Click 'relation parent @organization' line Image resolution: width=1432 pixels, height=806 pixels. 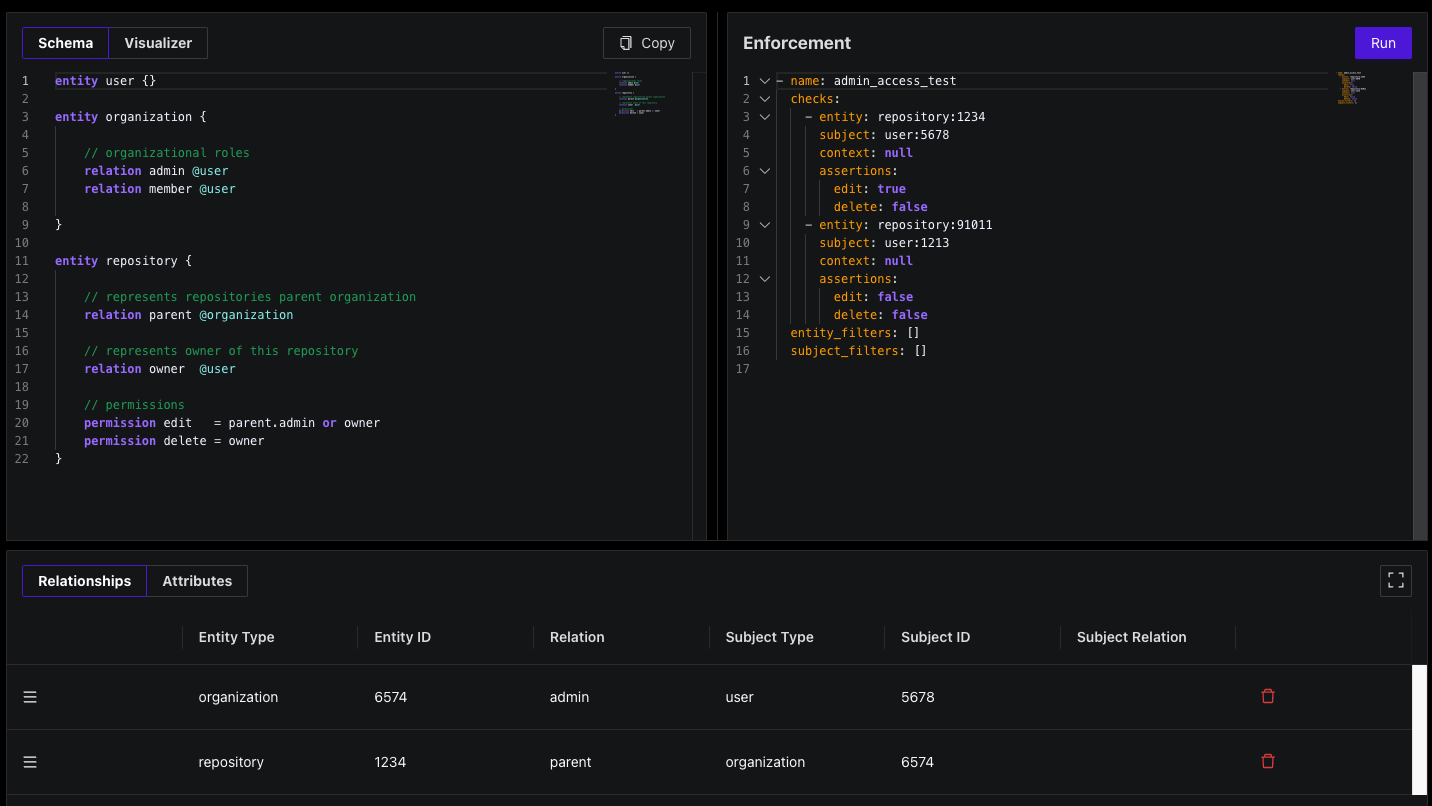[189, 315]
